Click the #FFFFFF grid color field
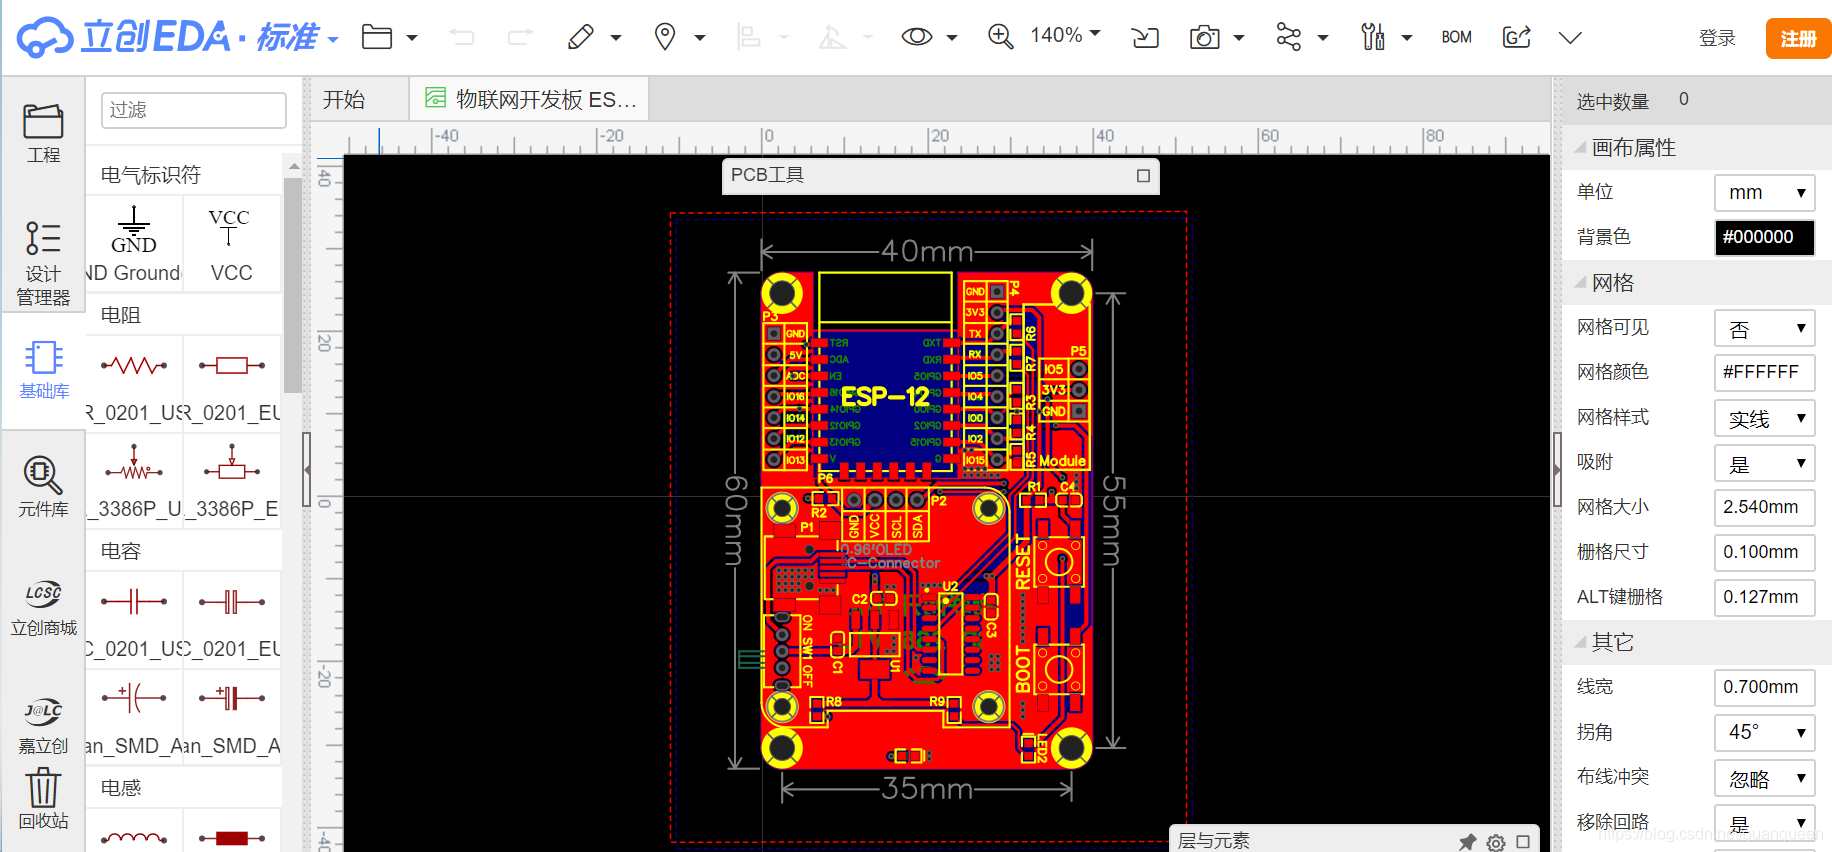 coord(1764,372)
